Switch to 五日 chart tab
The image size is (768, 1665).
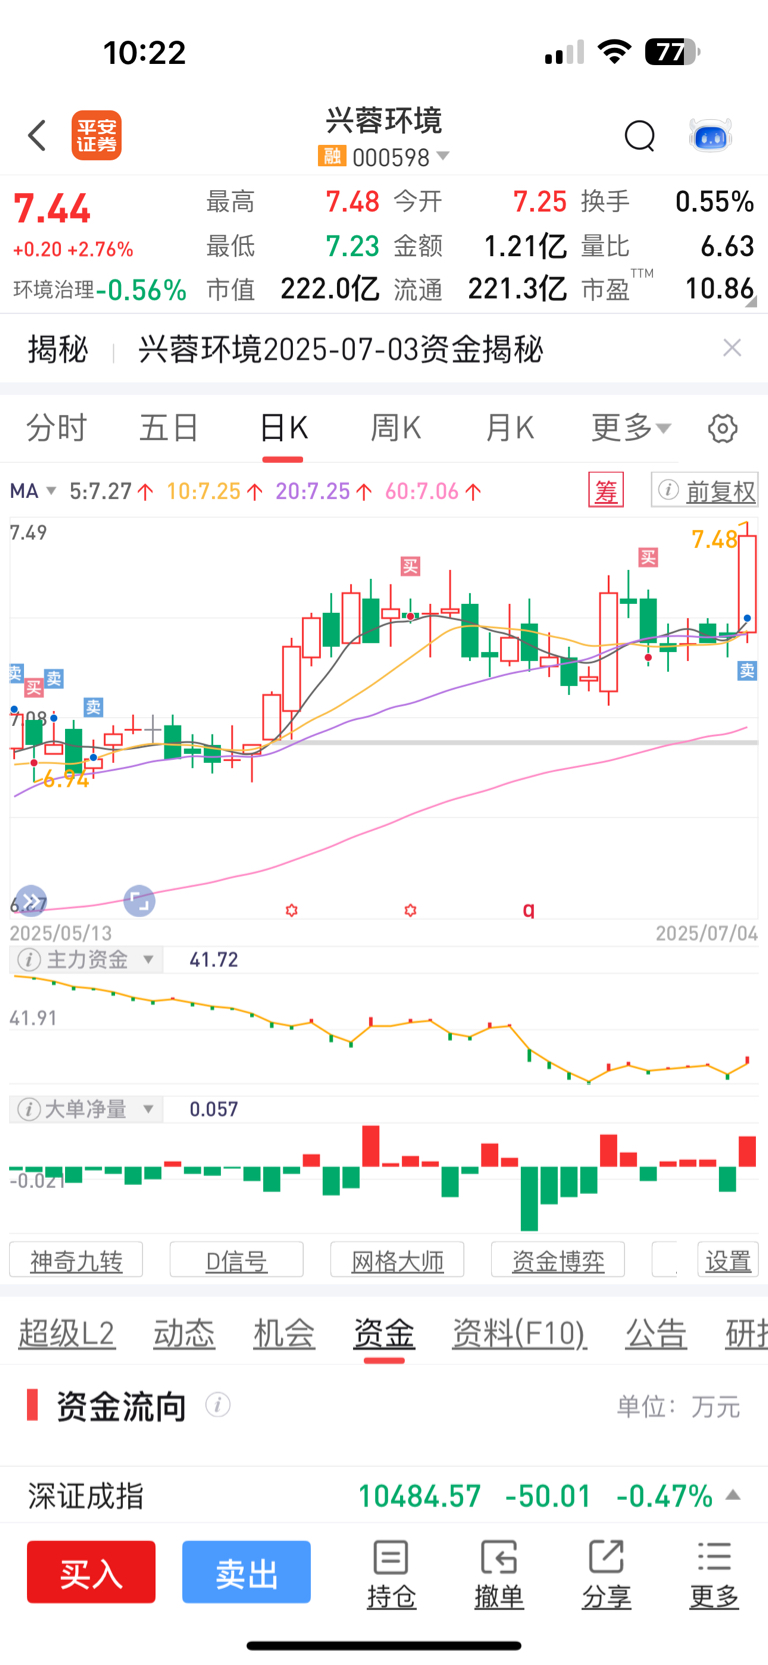click(169, 428)
